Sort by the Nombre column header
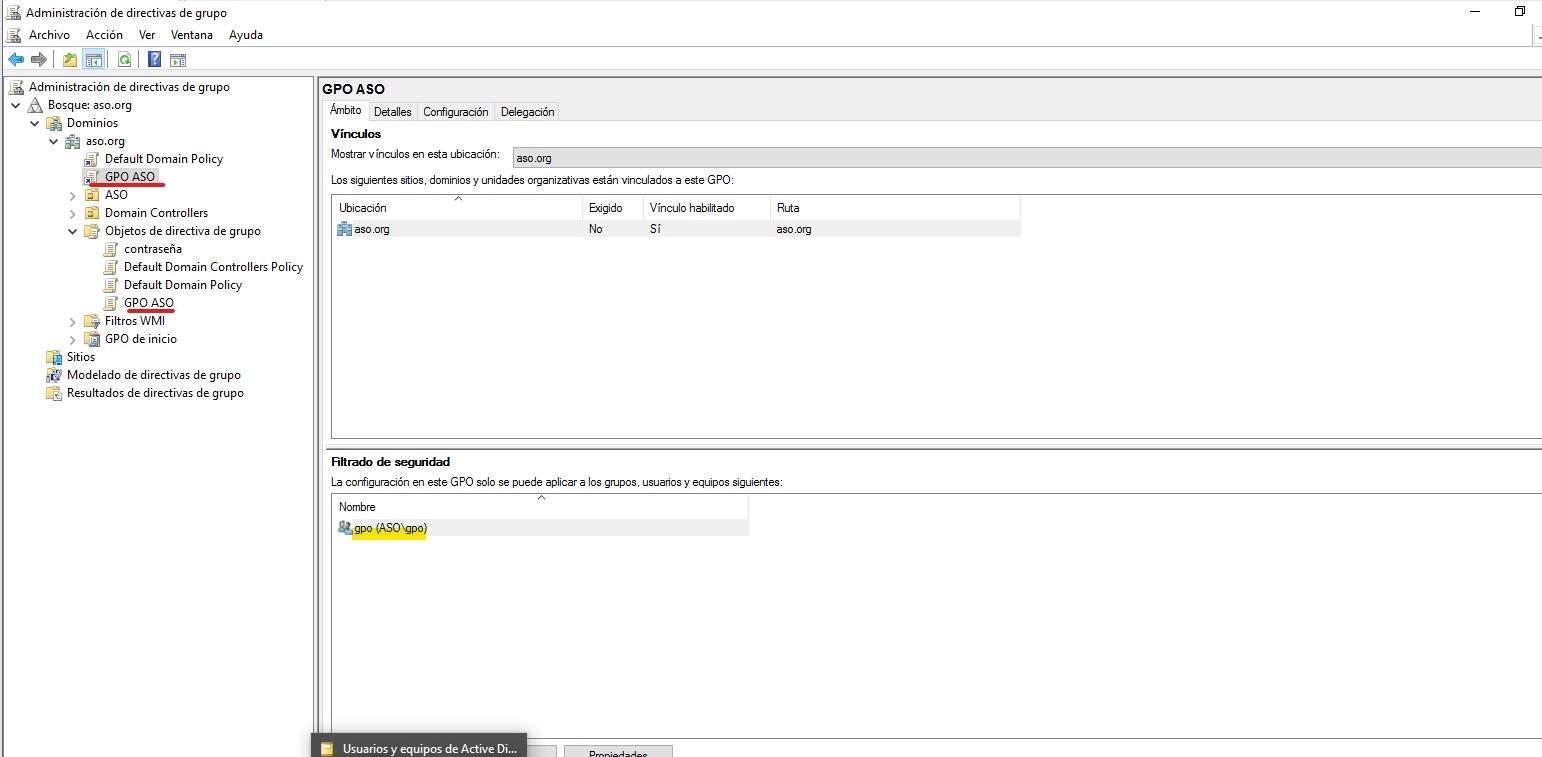 pos(540,507)
